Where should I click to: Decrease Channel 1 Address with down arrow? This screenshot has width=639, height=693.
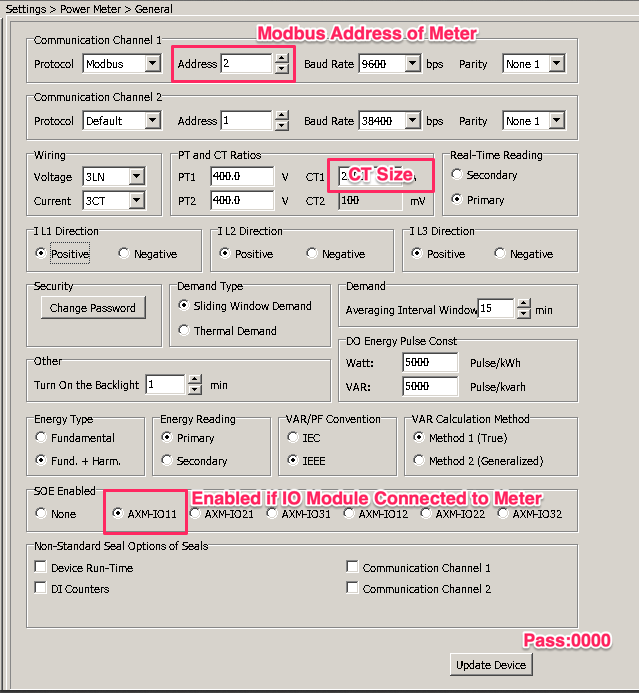tap(281, 69)
